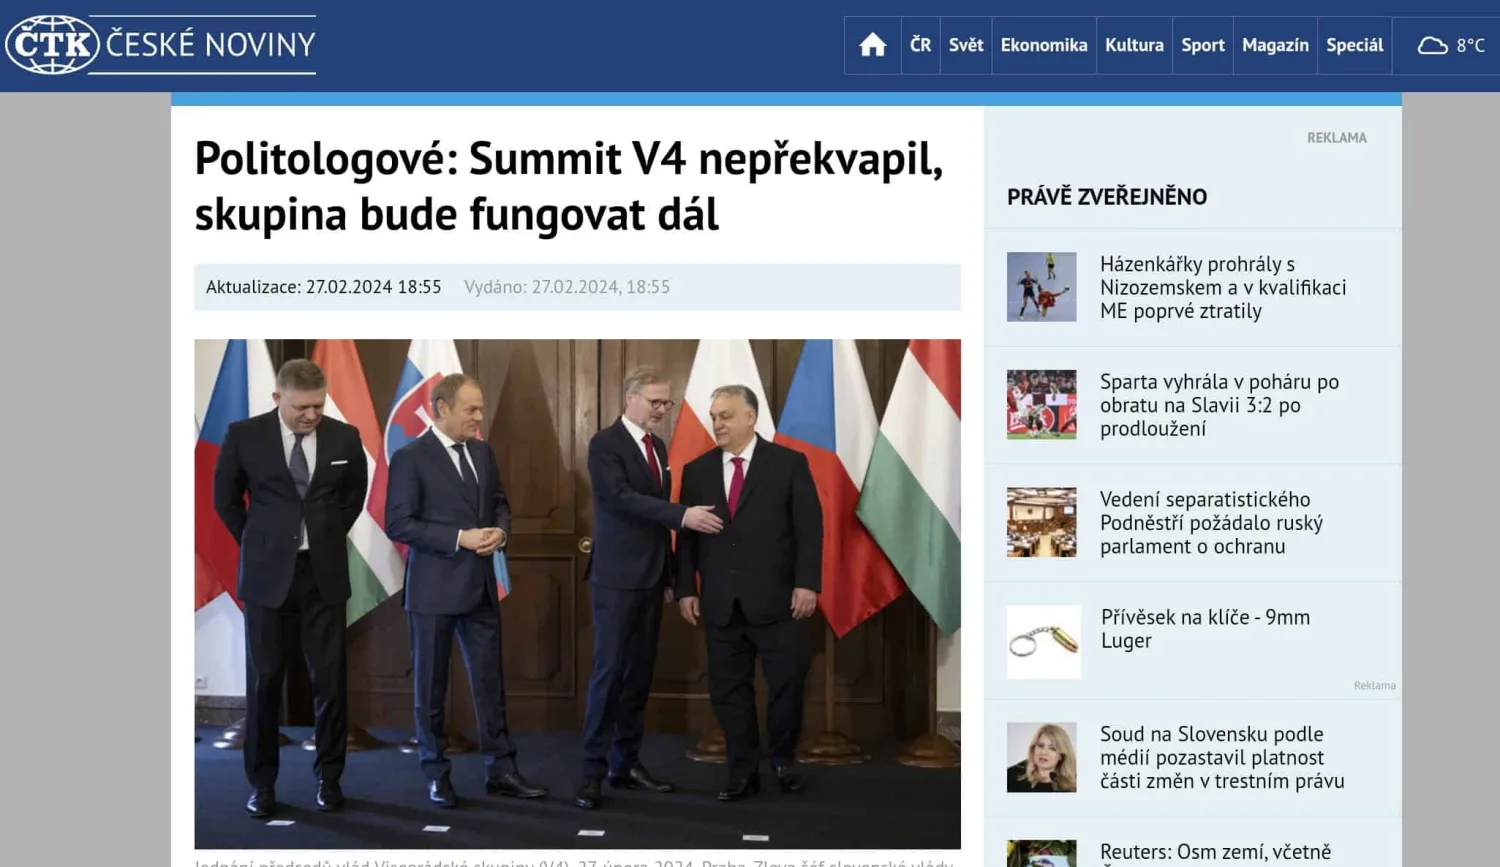The image size is (1500, 867).
Task: Click 'Soud na Slovensku' headline link
Action: coord(1222,757)
